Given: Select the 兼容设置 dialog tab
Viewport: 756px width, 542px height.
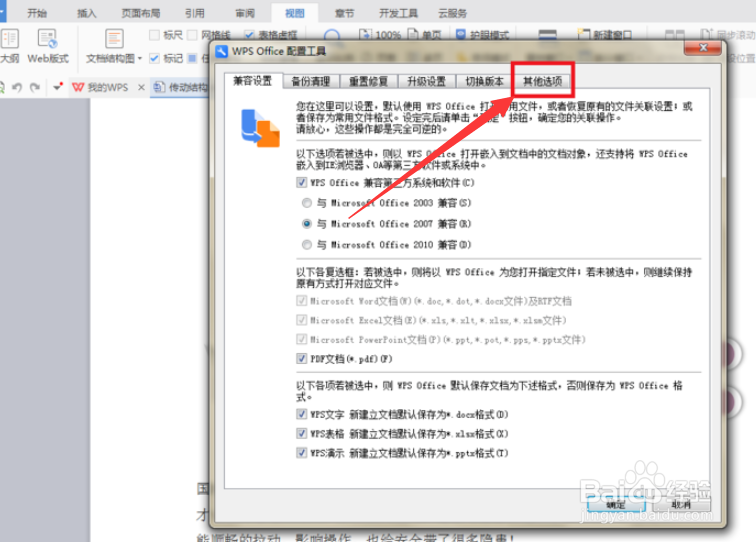Looking at the screenshot, I should (x=253, y=81).
